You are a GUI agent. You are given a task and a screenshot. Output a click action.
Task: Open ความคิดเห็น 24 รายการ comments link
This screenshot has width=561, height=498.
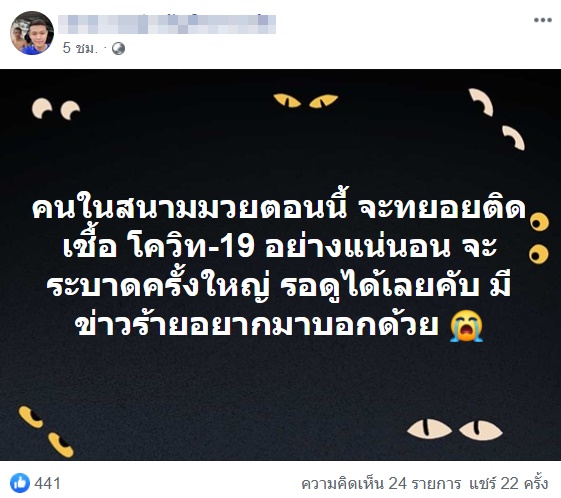(x=381, y=483)
